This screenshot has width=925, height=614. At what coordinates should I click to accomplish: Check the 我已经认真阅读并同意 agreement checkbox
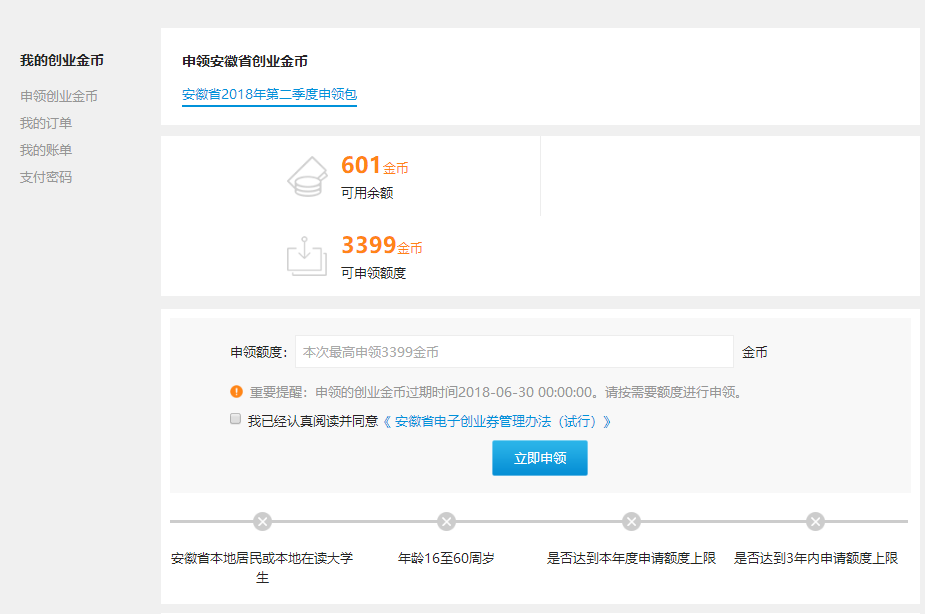click(236, 419)
